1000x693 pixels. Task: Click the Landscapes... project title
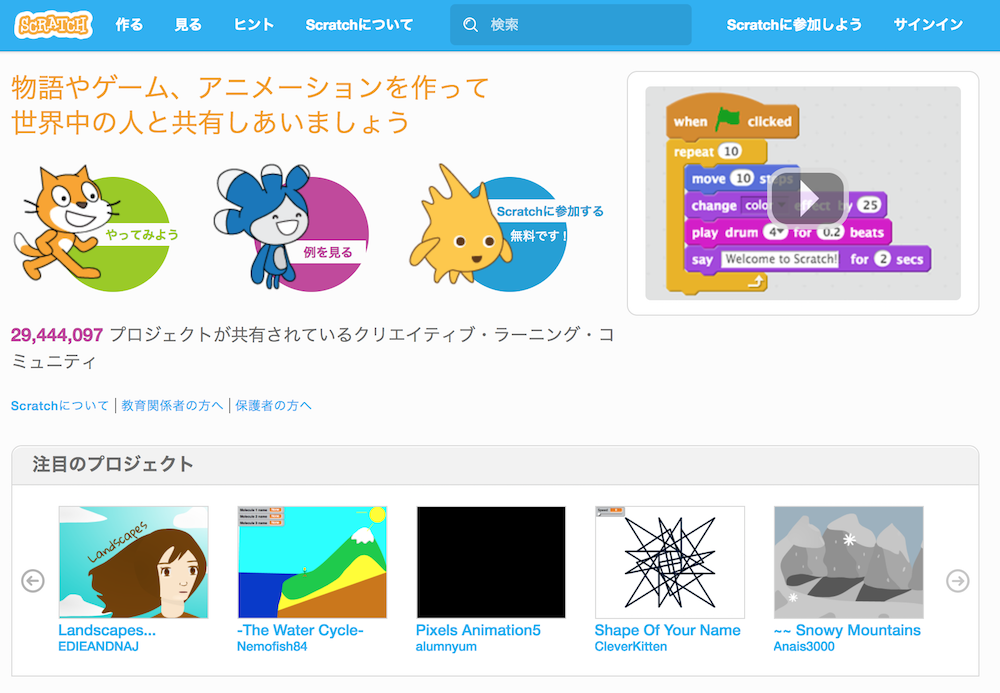click(x=107, y=630)
